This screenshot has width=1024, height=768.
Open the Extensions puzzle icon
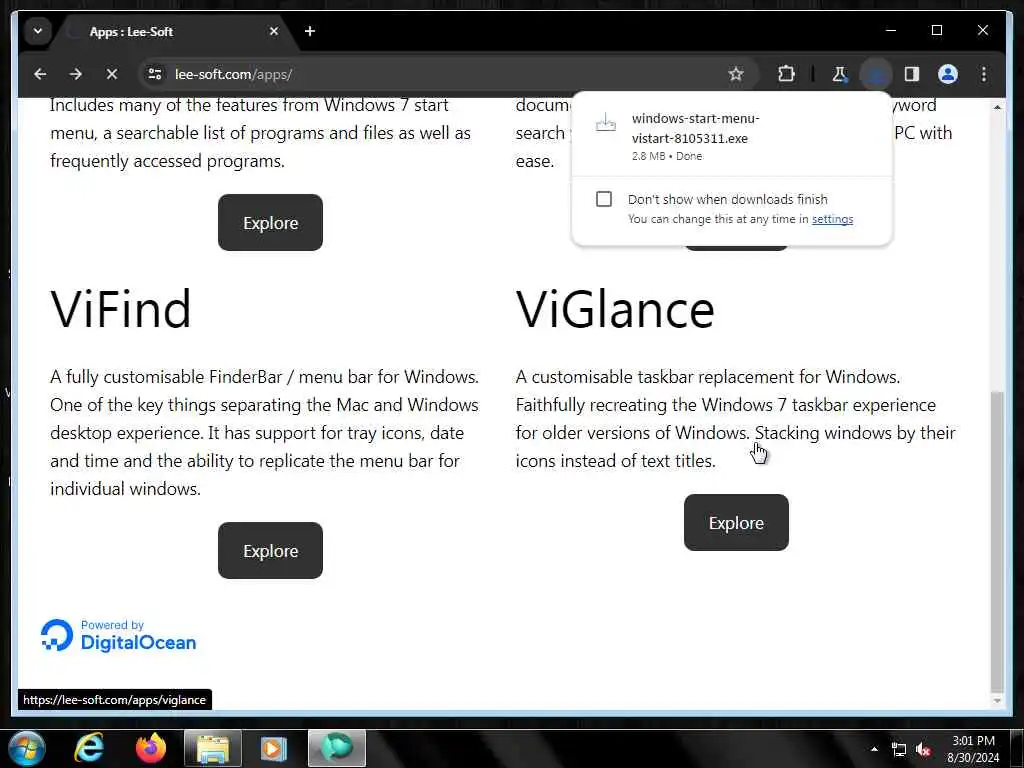[x=786, y=74]
